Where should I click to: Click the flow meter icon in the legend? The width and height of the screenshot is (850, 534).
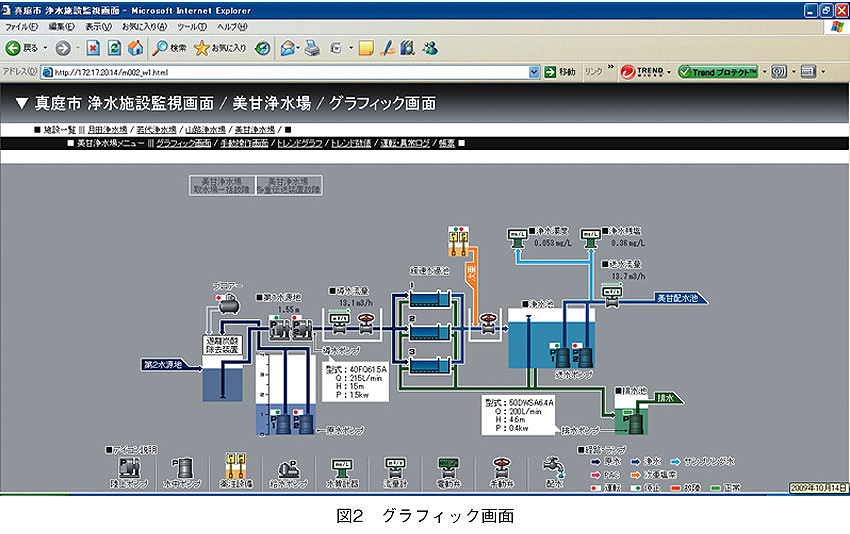click(394, 467)
